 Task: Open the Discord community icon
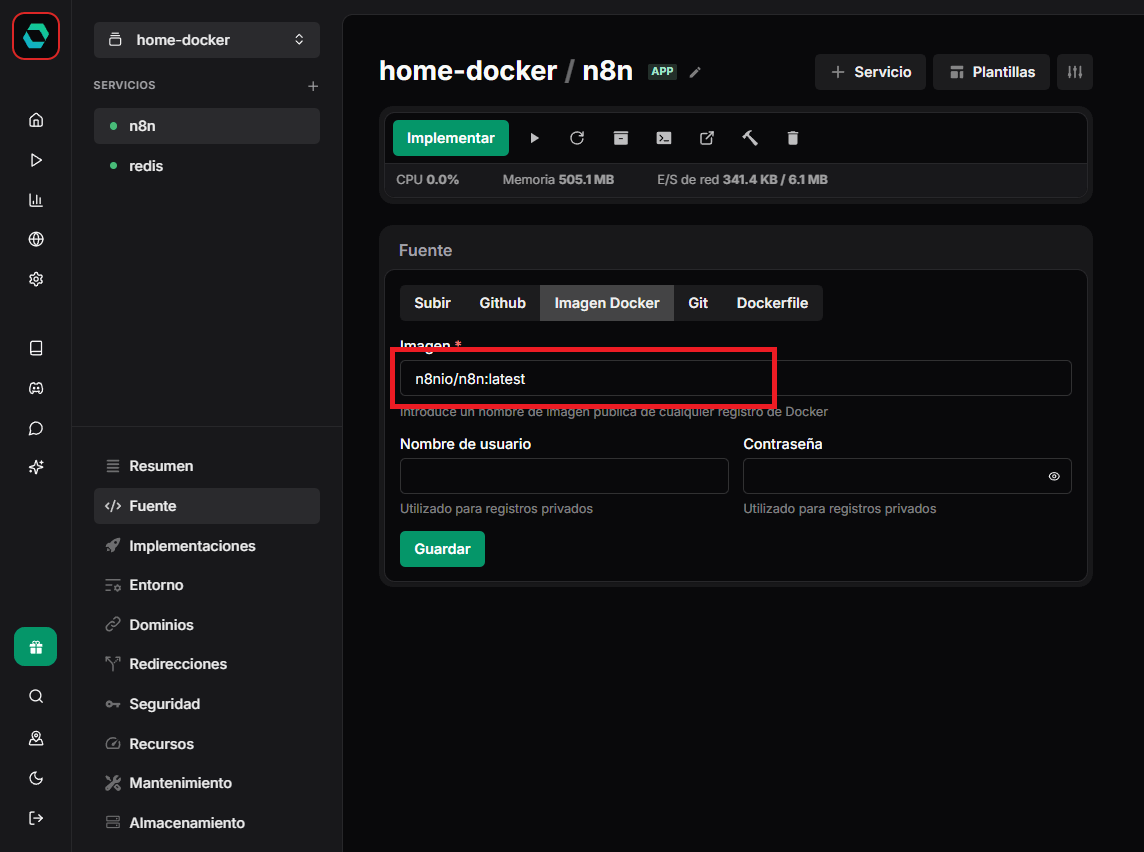tap(36, 388)
